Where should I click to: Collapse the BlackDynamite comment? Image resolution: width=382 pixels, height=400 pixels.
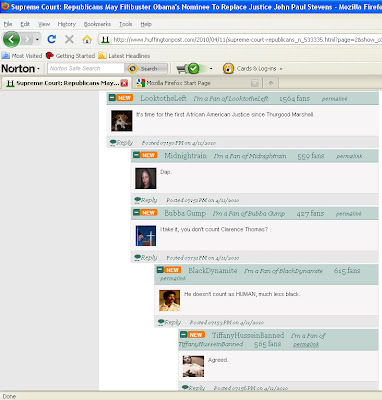[x=160, y=270]
